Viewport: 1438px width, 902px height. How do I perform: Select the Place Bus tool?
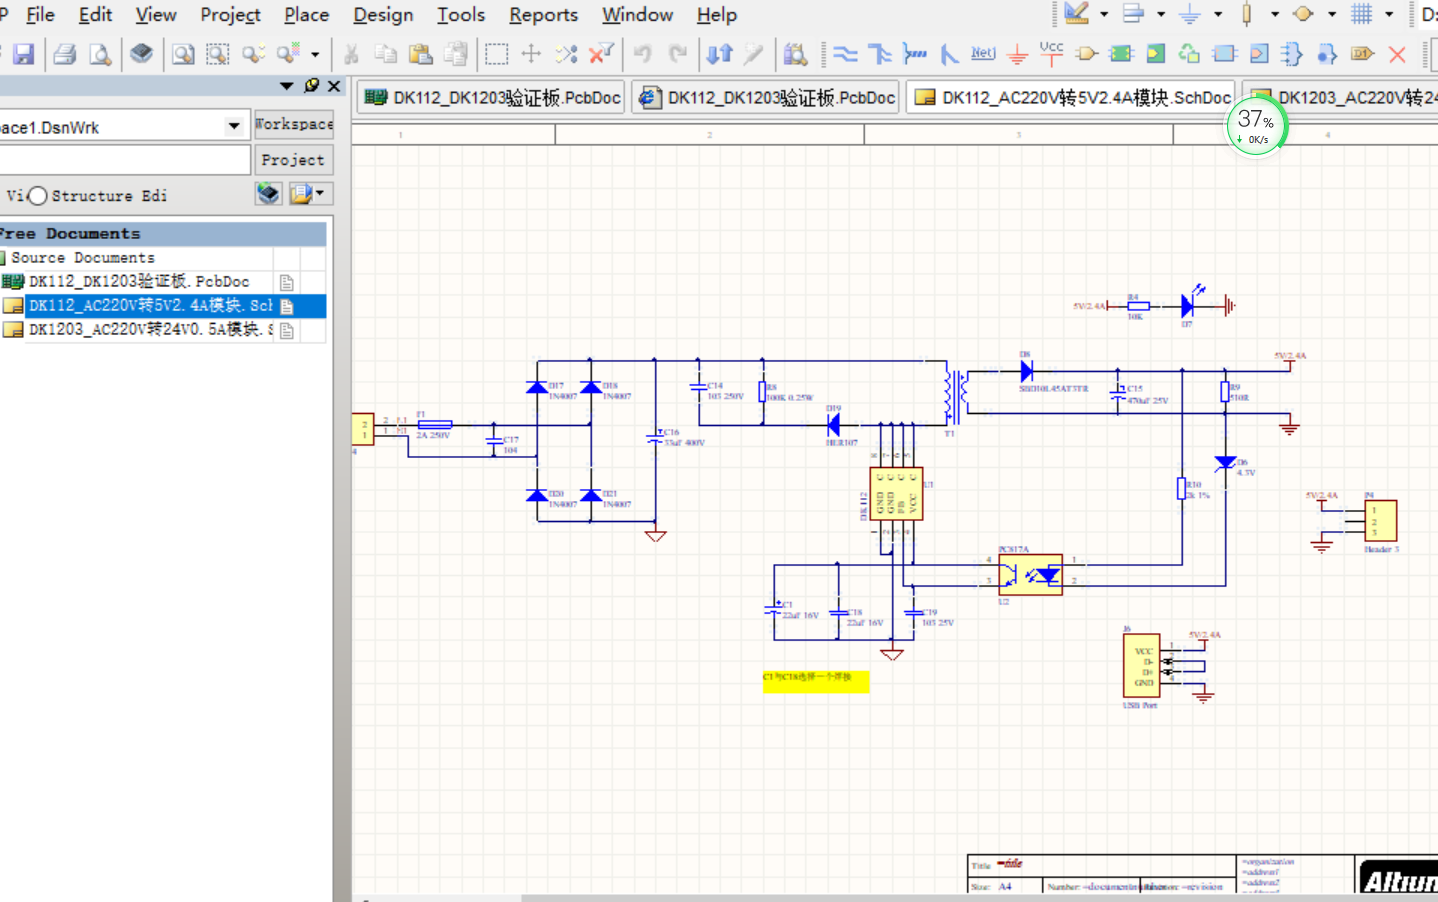880,54
